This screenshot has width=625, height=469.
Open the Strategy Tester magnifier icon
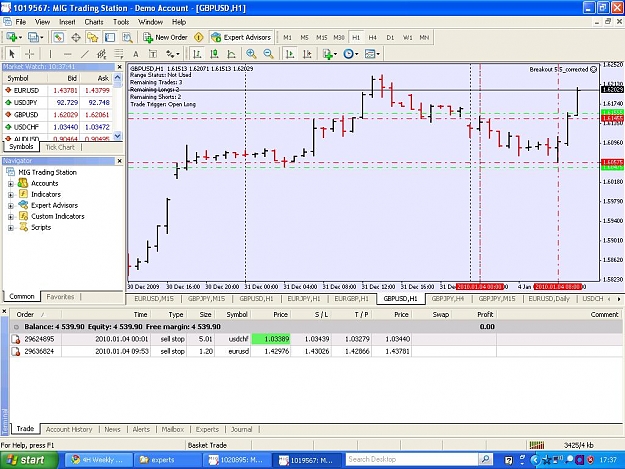[x=127, y=37]
